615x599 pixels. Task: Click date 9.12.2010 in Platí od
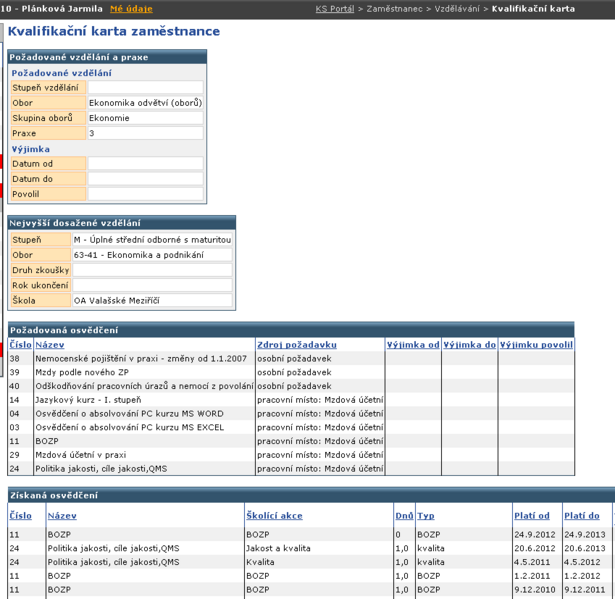[x=535, y=589]
